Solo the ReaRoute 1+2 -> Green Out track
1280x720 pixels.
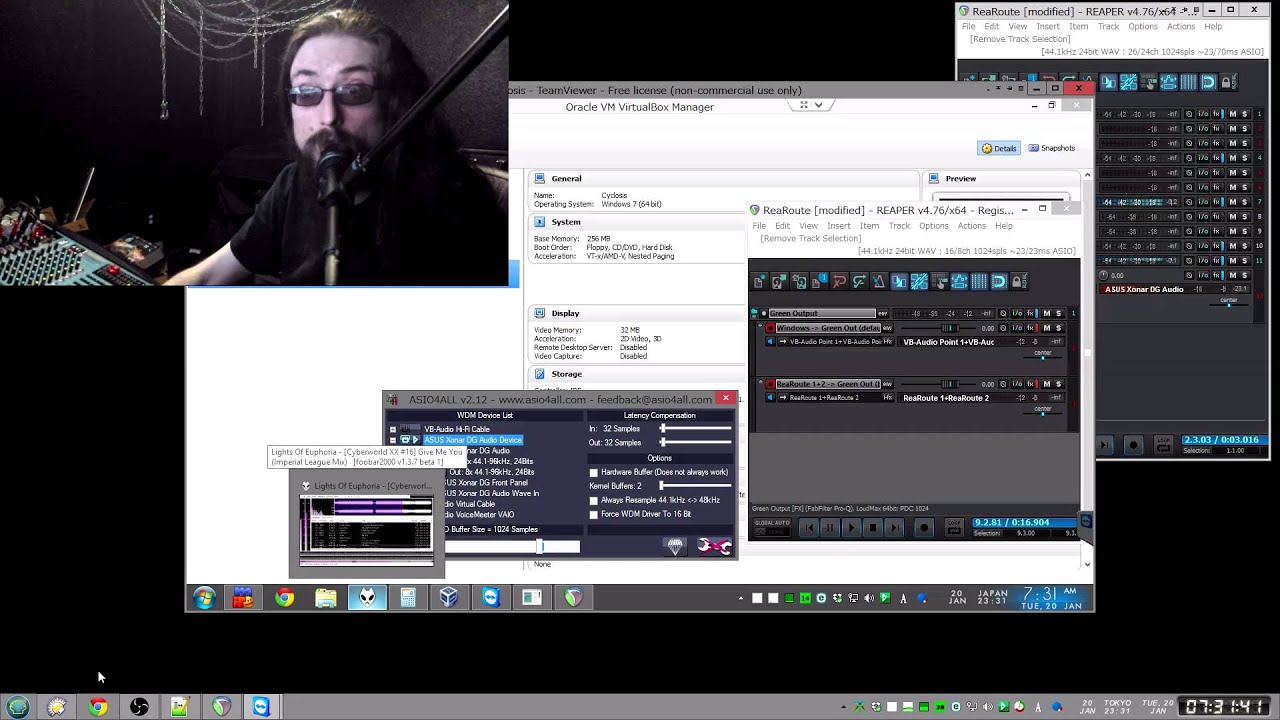tap(1059, 384)
